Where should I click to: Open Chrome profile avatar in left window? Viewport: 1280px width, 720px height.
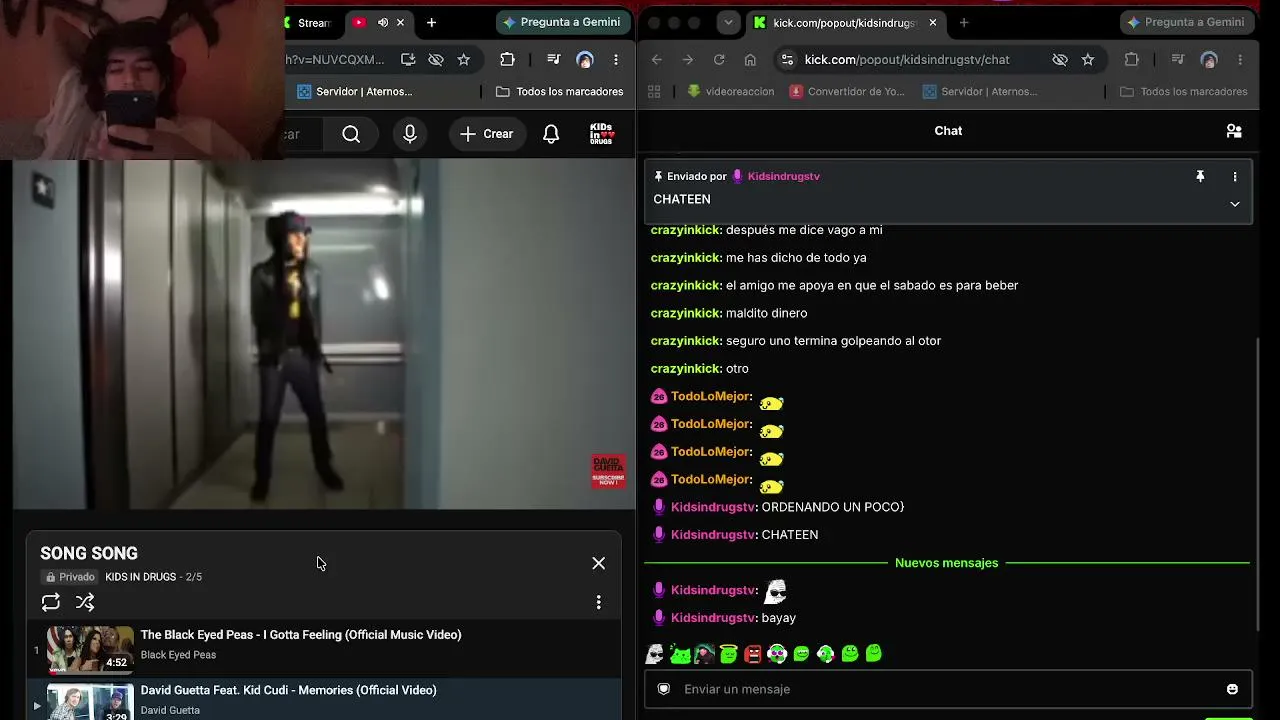(x=585, y=60)
